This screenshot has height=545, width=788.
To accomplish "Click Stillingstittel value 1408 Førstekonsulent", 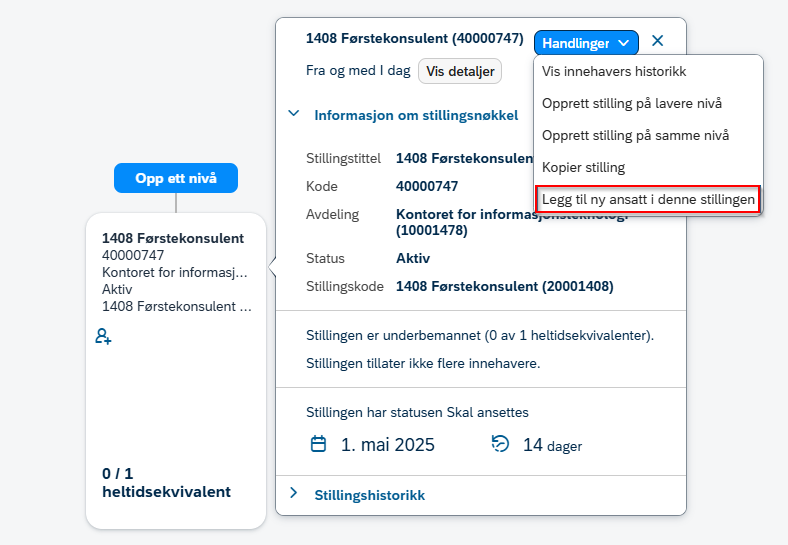I will tap(464, 158).
